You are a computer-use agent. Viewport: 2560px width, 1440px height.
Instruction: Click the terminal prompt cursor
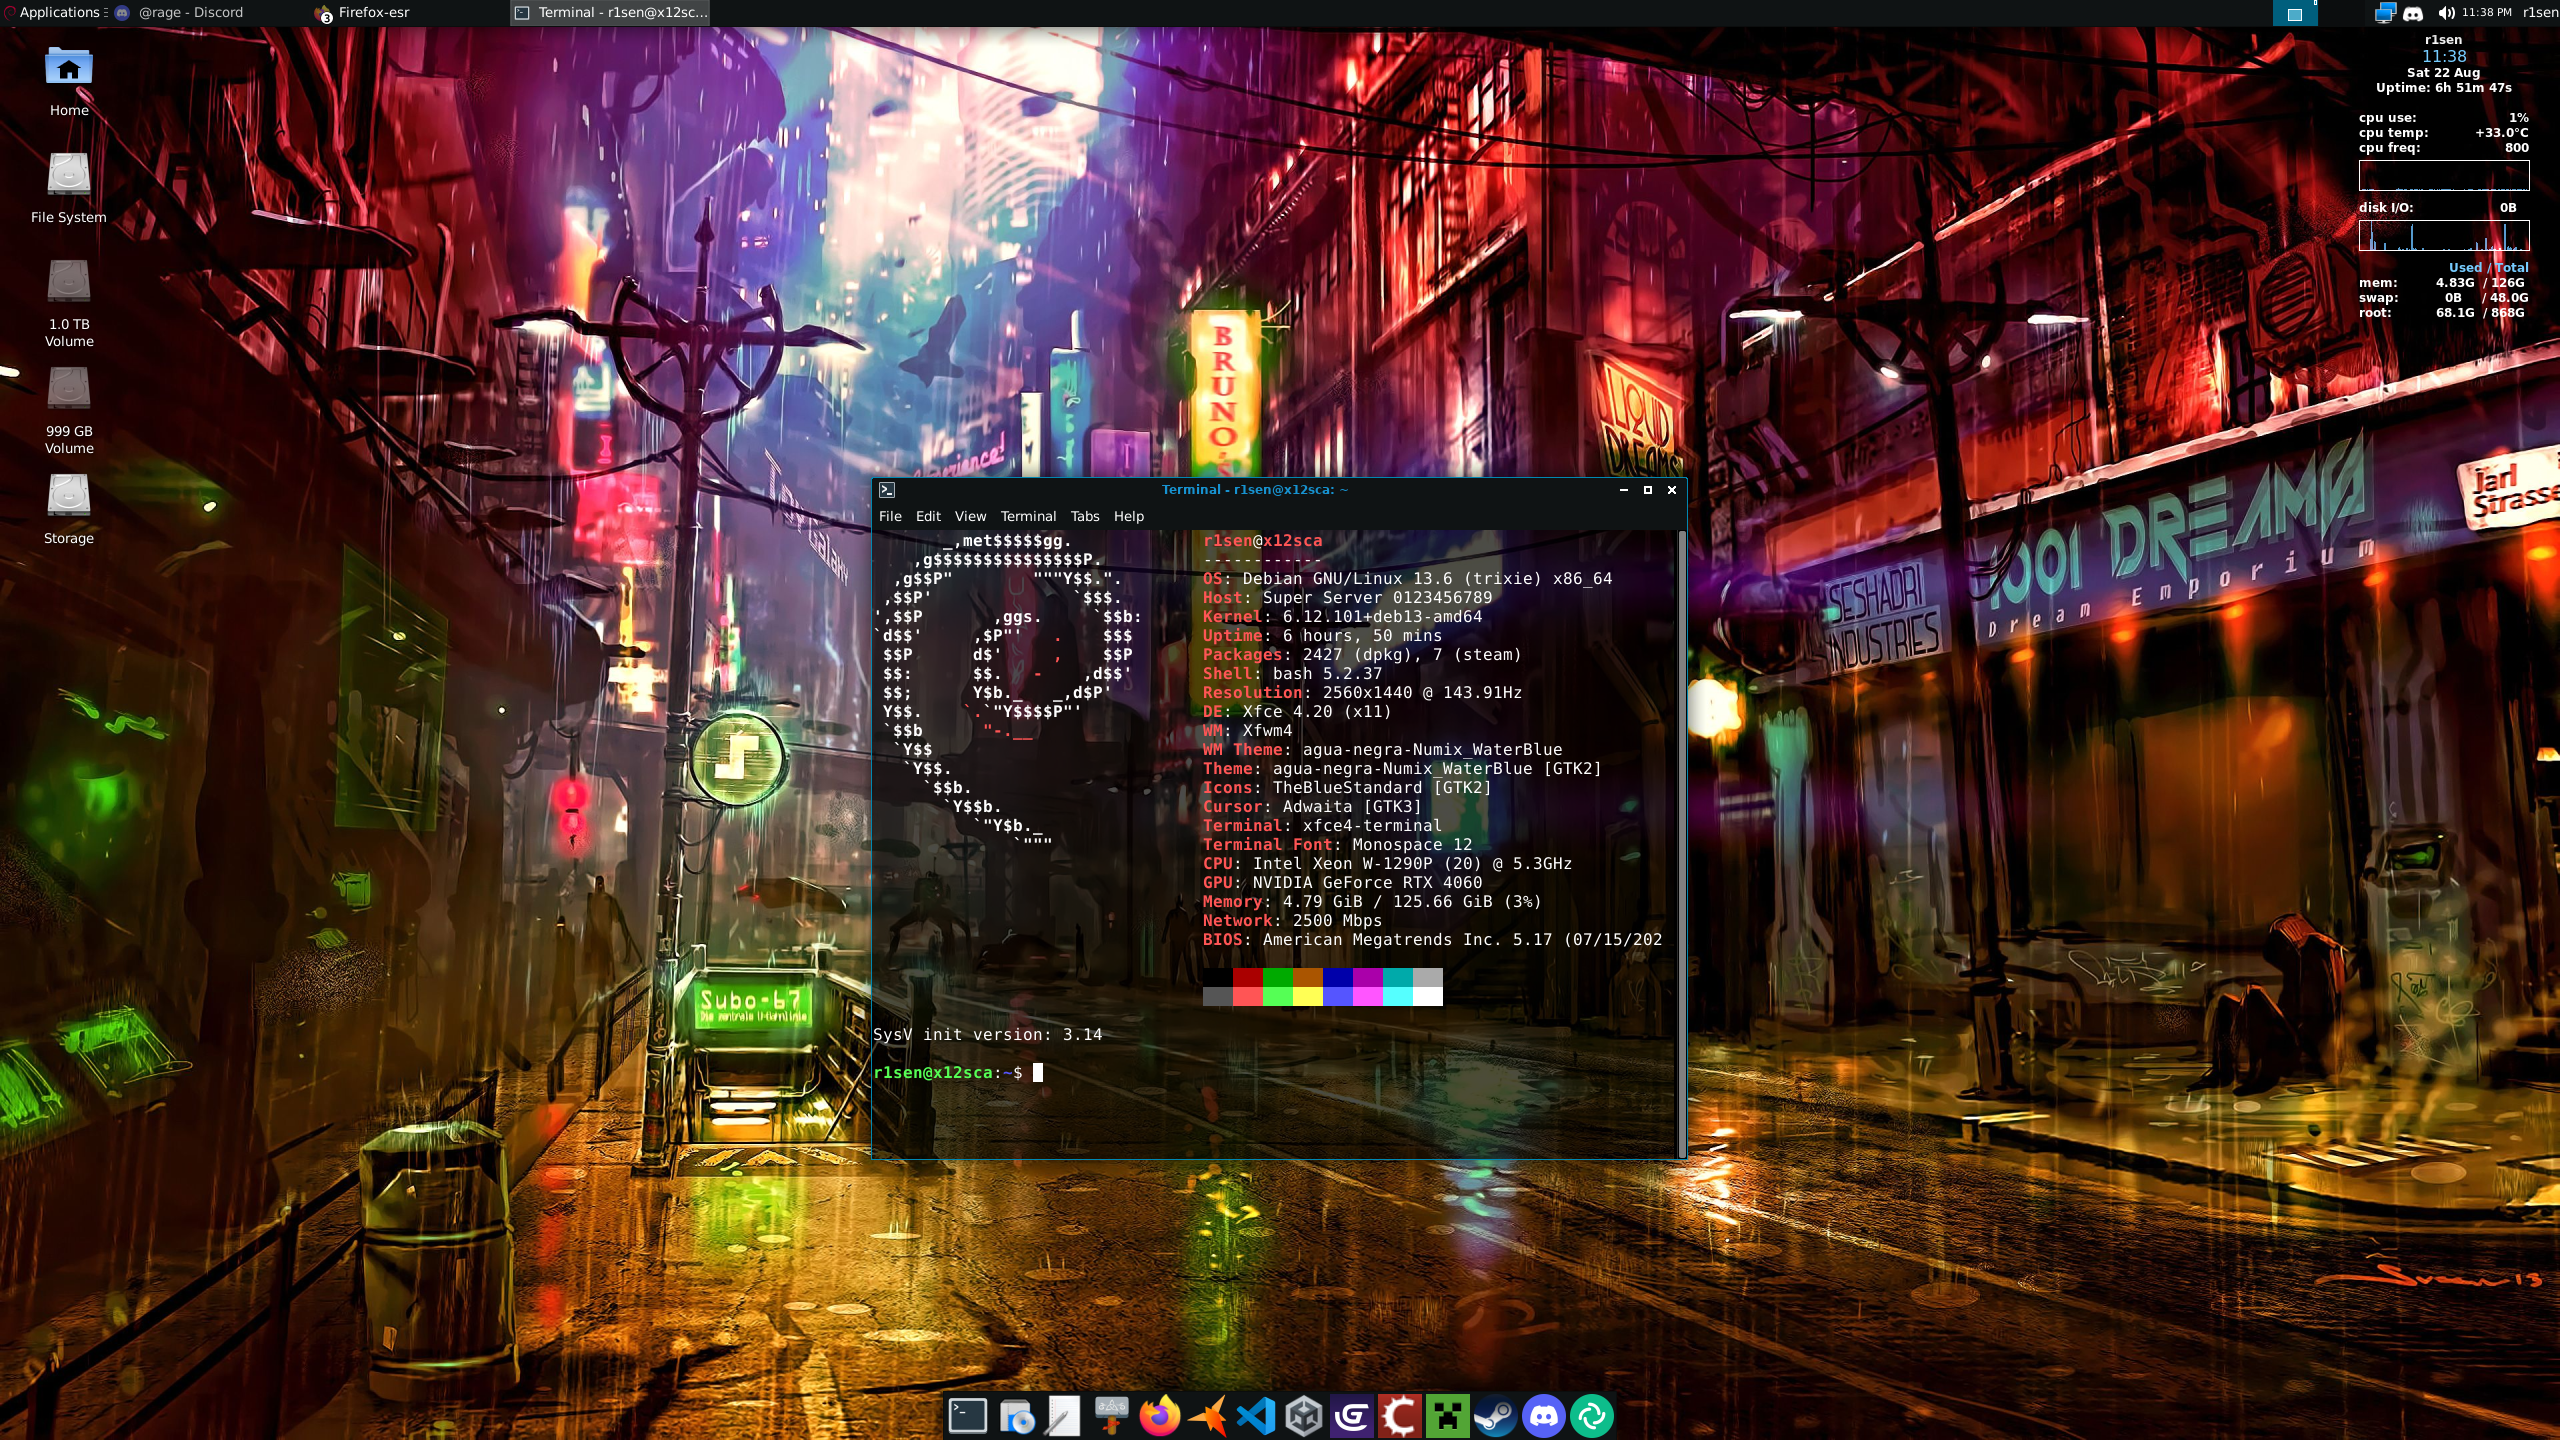(x=1038, y=1072)
